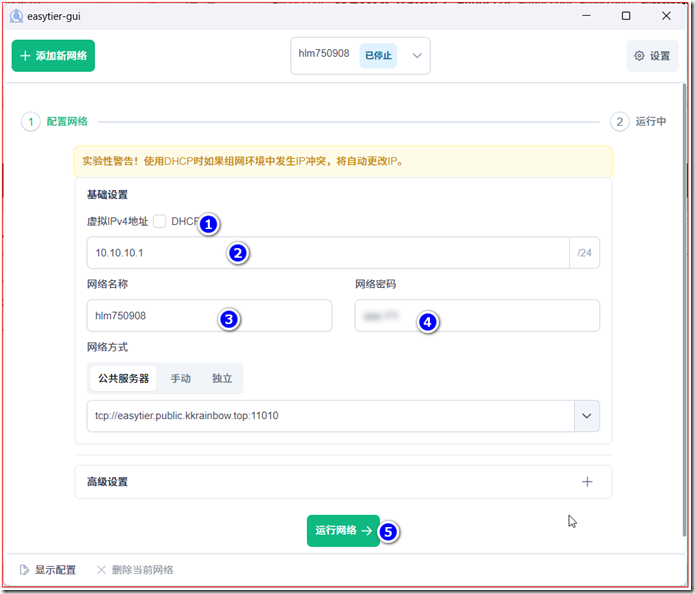
Task: Select step 2 运行中
Action: pos(638,121)
